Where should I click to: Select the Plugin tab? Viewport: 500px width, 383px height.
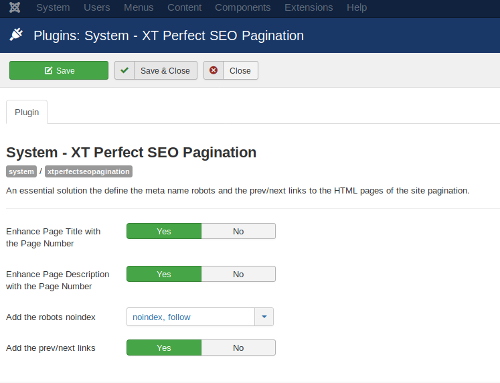coord(27,112)
